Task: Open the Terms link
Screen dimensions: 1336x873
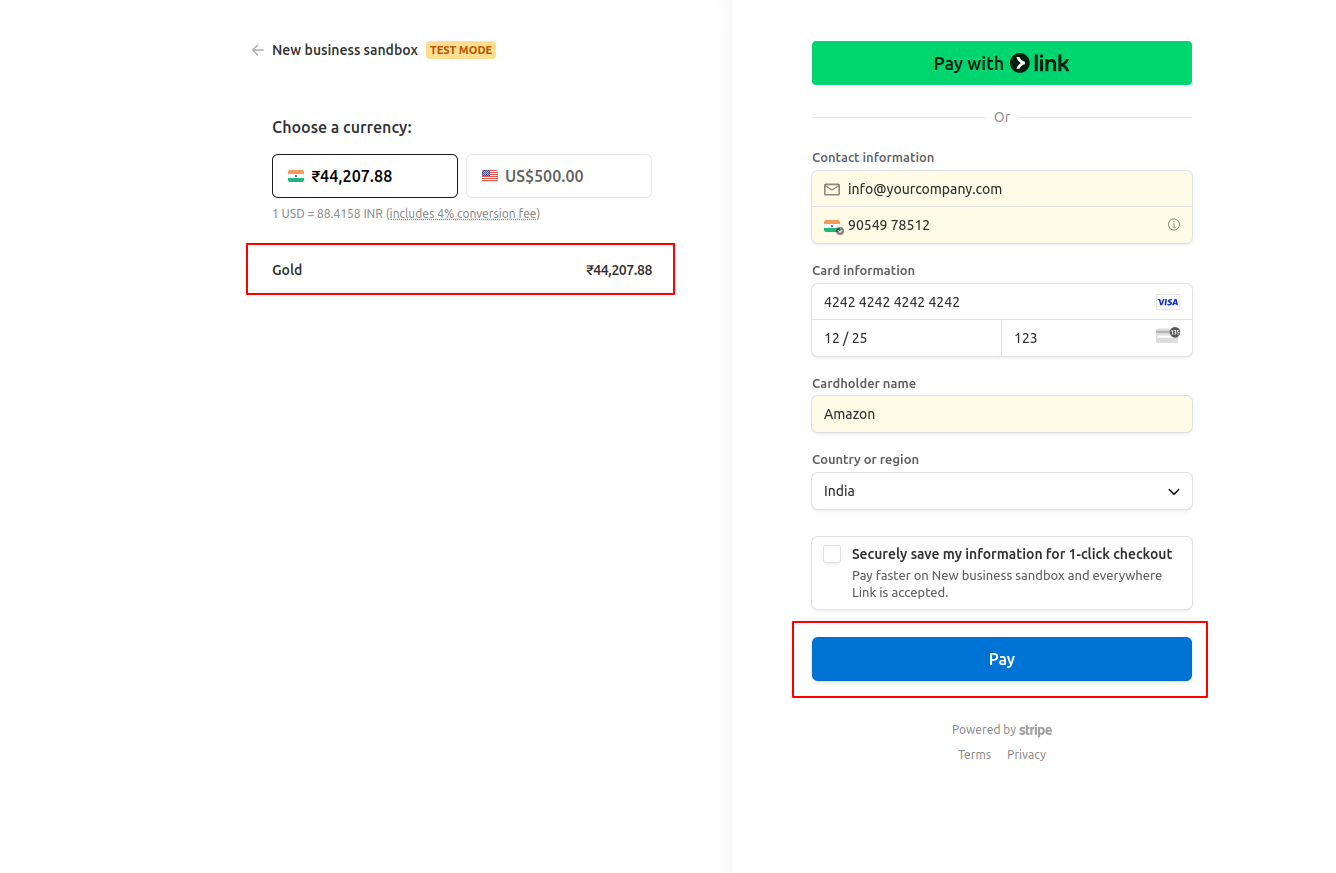Action: [974, 754]
